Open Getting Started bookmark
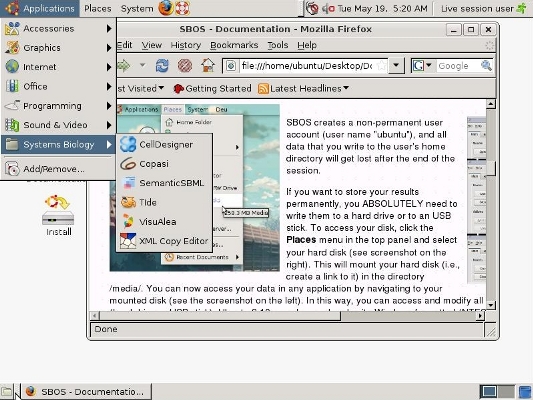The height and width of the screenshot is (400, 533). [x=212, y=89]
